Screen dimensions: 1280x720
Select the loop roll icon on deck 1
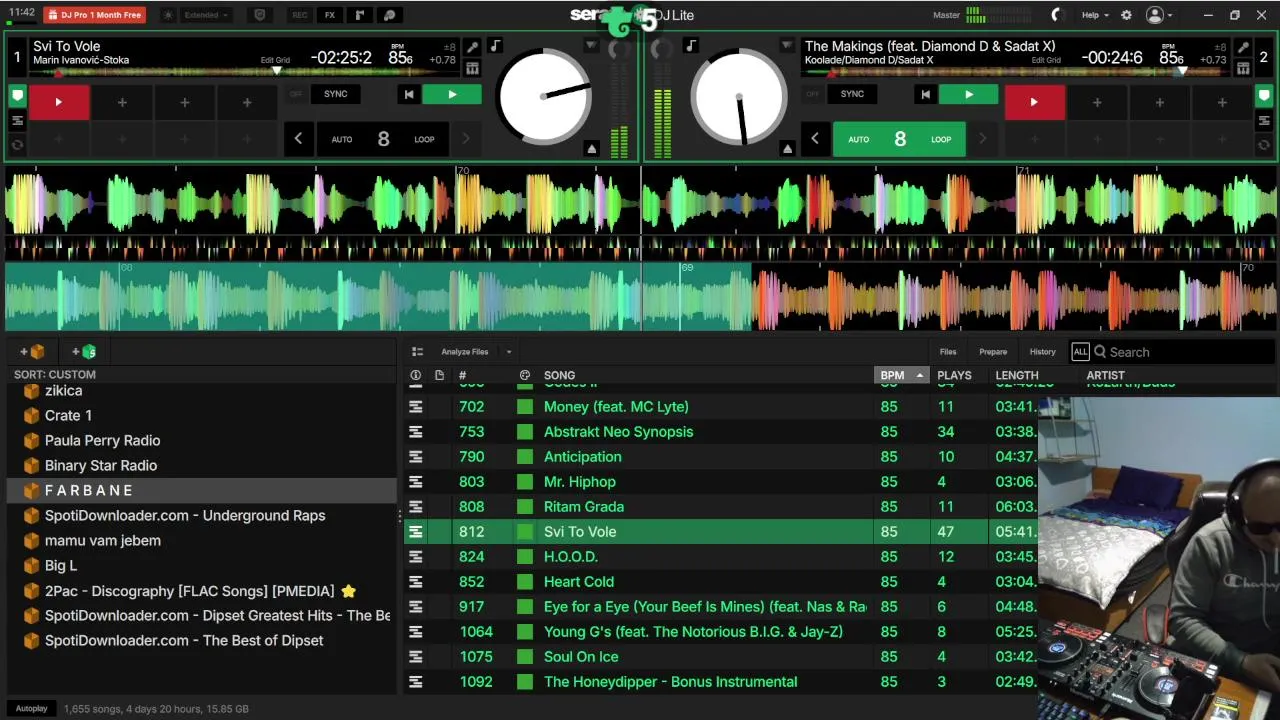coord(17,145)
